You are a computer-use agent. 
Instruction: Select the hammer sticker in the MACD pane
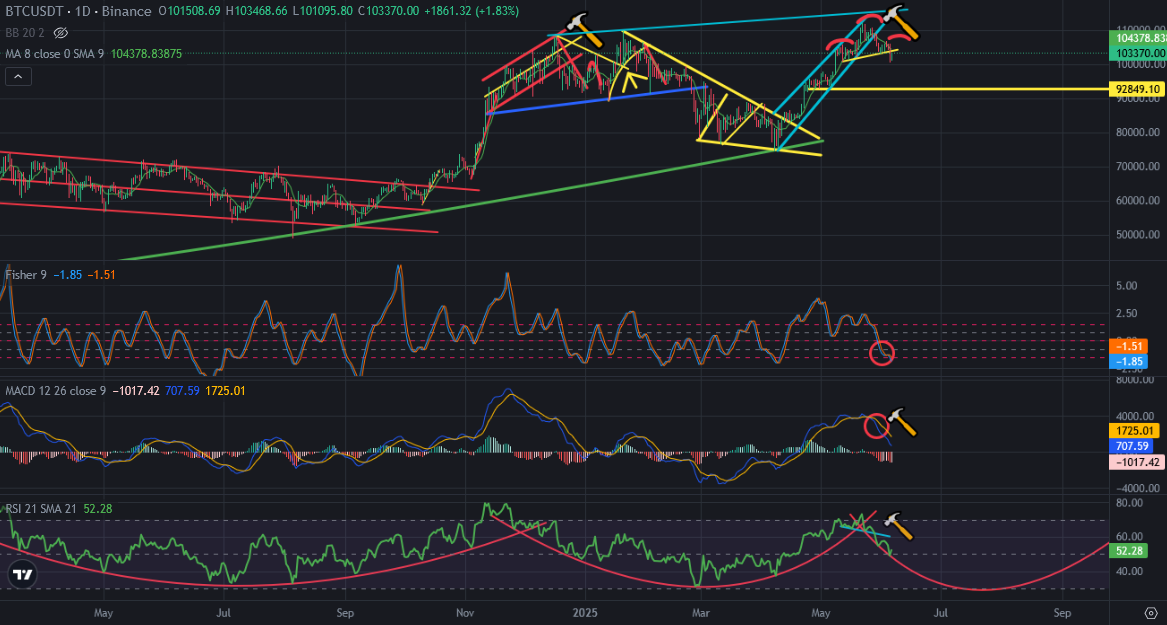(x=903, y=420)
